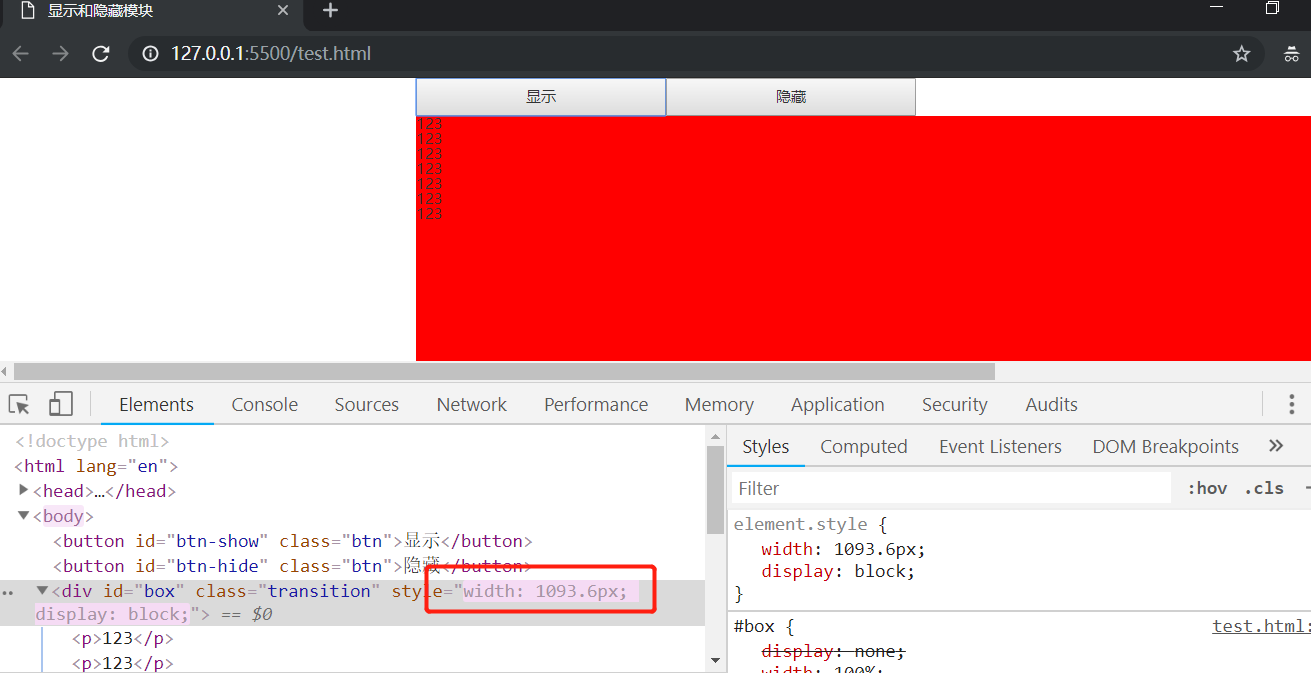Open a new browser tab
This screenshot has height=673, width=1311.
tap(331, 11)
